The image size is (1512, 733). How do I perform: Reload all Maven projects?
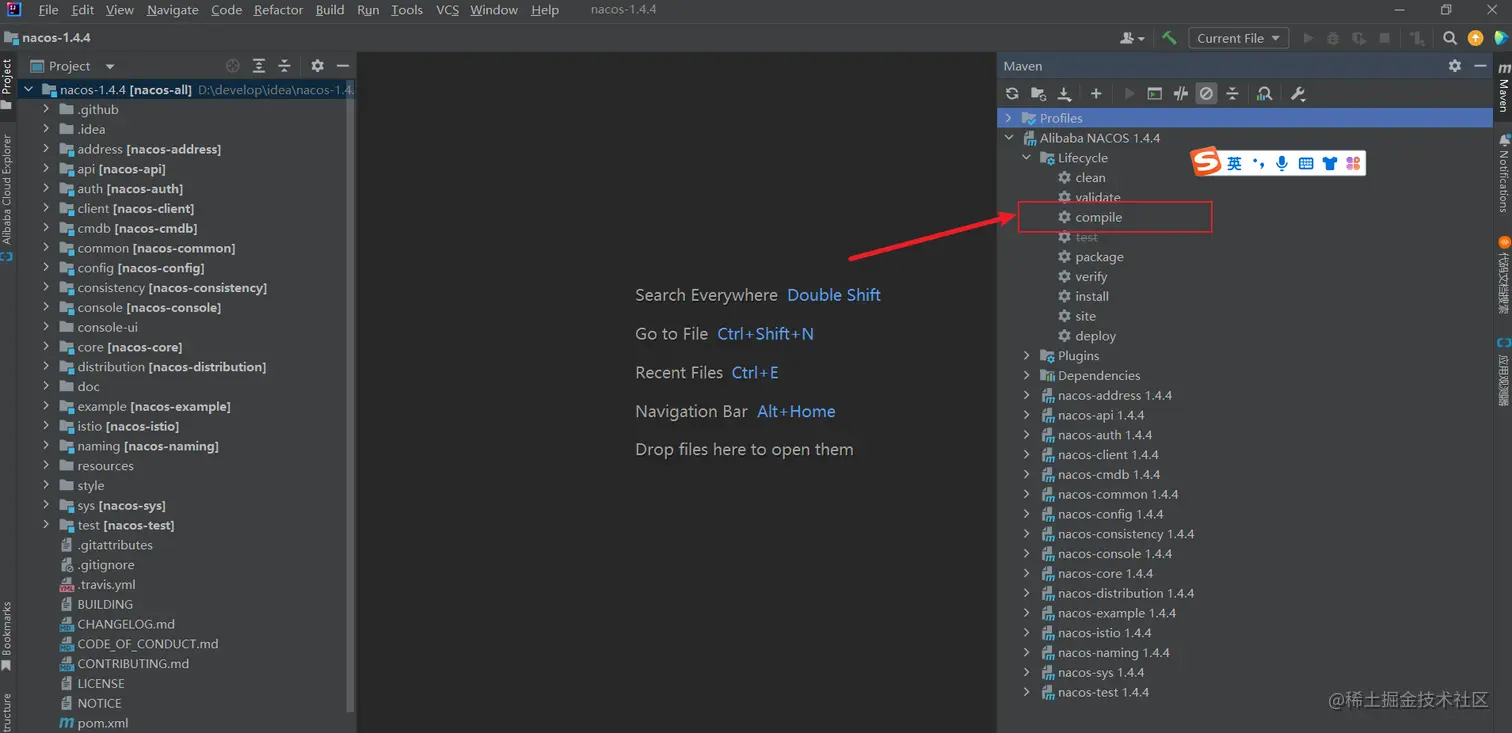point(1012,93)
